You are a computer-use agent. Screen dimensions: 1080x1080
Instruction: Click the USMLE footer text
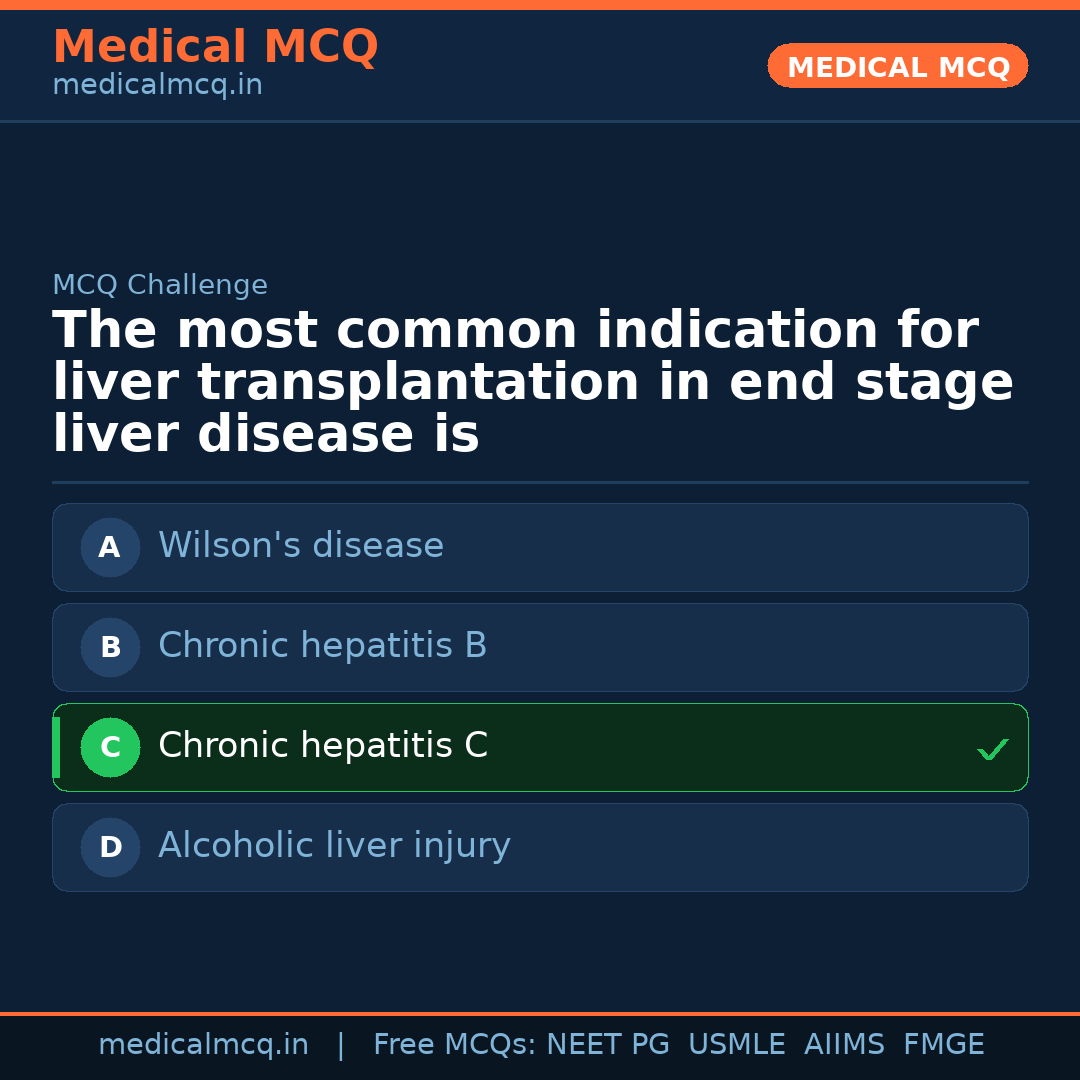736,1045
